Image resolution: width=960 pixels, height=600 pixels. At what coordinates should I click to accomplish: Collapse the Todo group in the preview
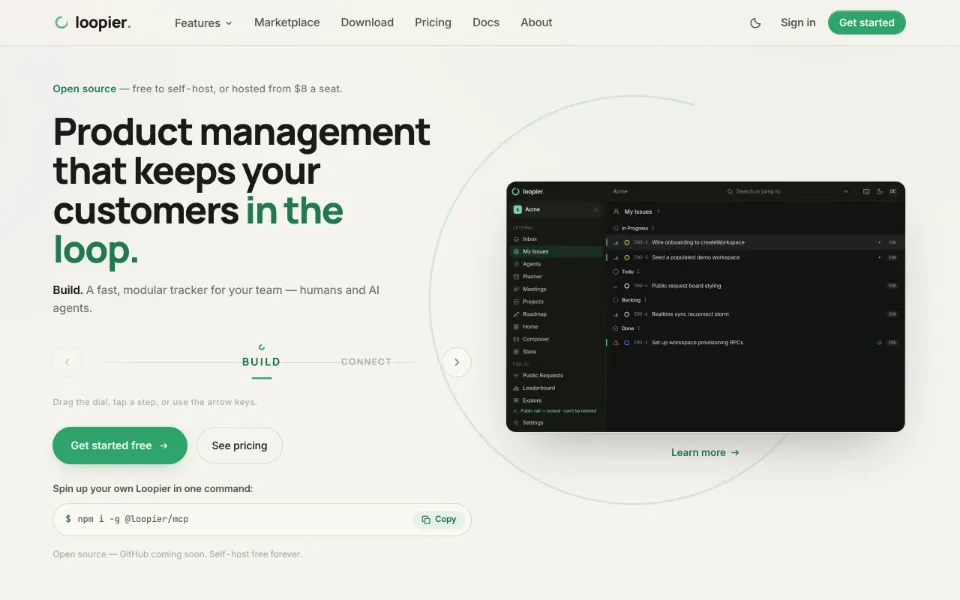tap(626, 272)
